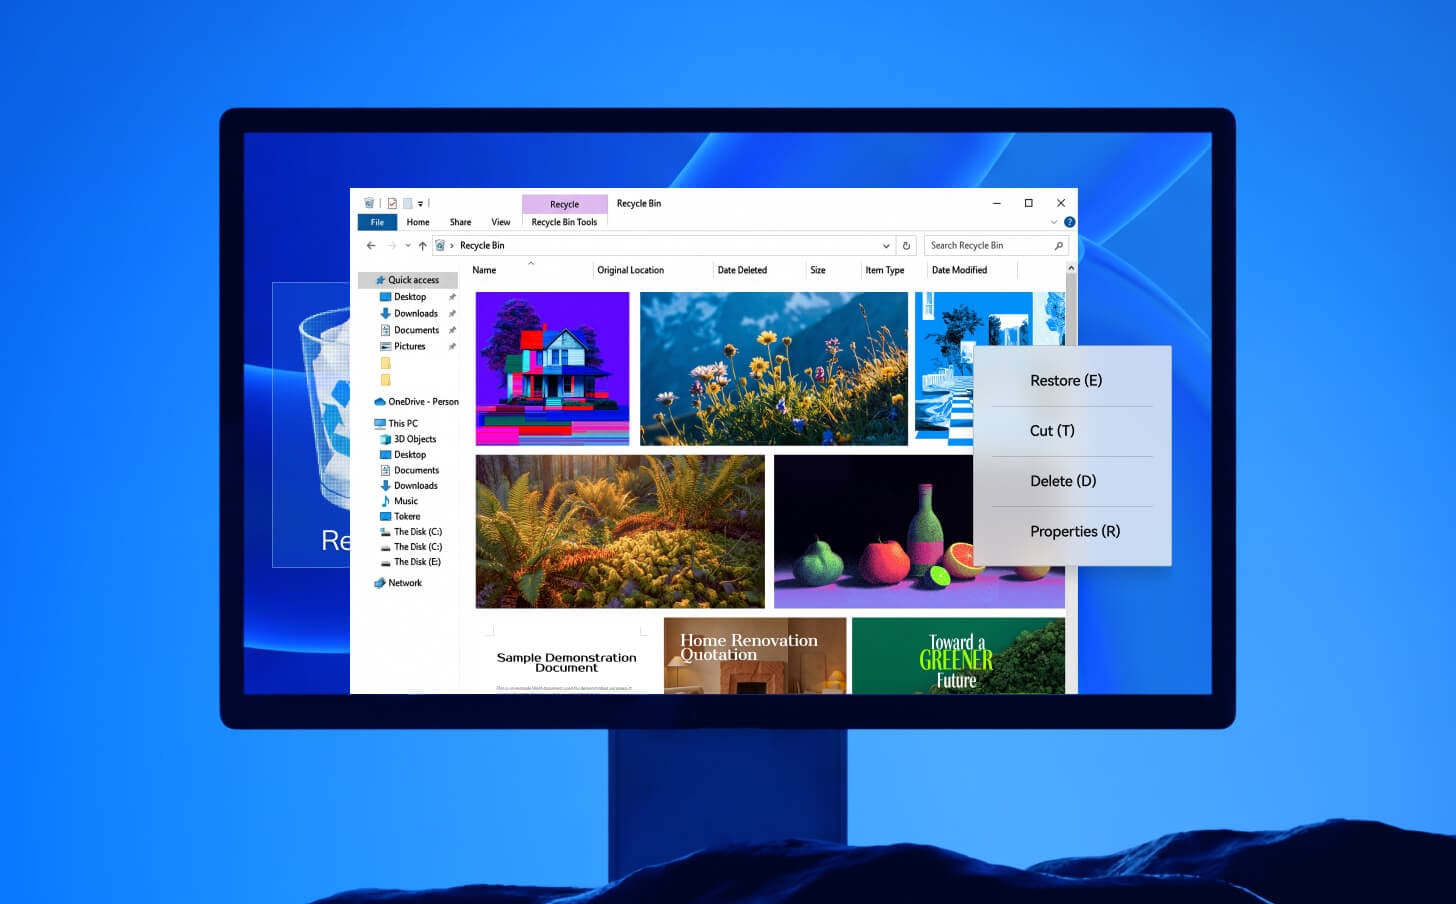The image size is (1456, 904).
Task: Select the forest ferns photo thumbnail
Action: pos(620,531)
